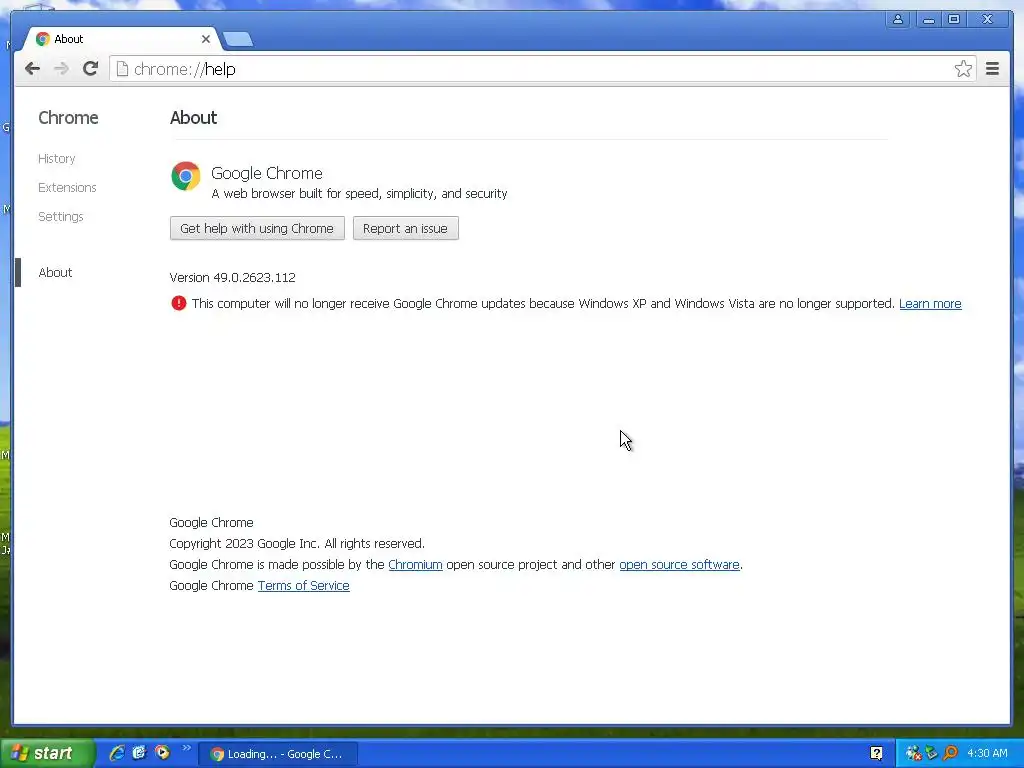
Task: Open the Chromium link
Action: (x=415, y=564)
